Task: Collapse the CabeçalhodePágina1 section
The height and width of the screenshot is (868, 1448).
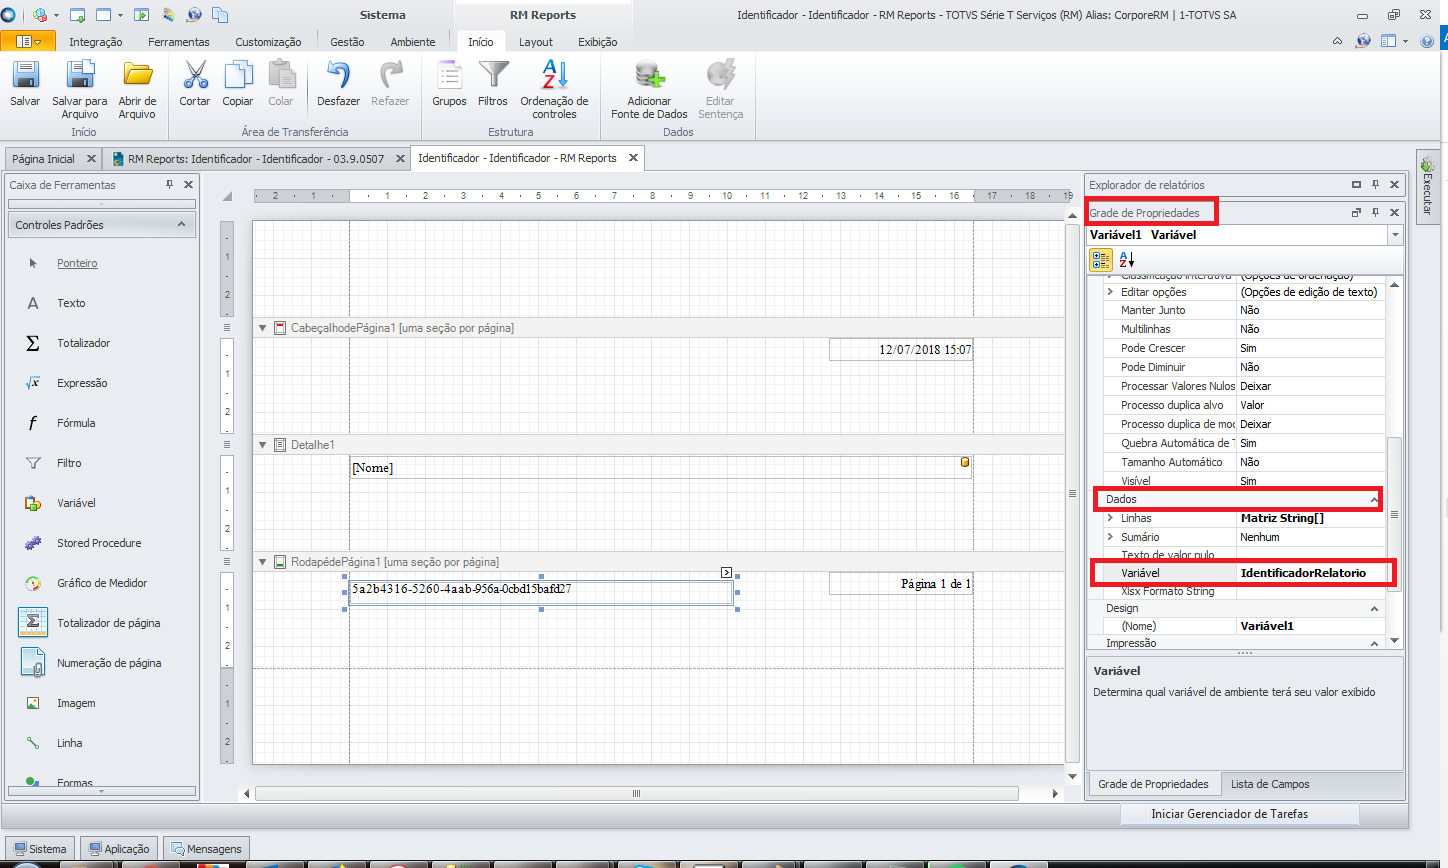Action: click(x=263, y=328)
